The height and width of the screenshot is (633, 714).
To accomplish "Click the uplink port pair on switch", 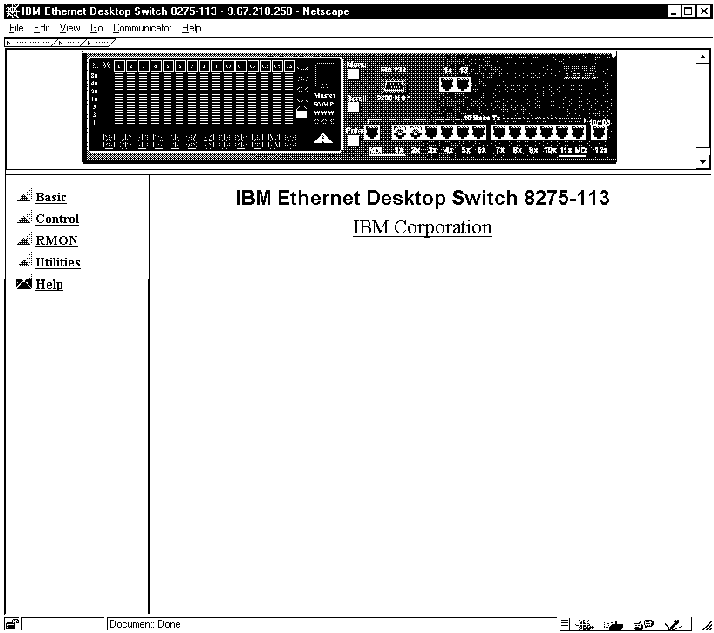I will tap(455, 85).
